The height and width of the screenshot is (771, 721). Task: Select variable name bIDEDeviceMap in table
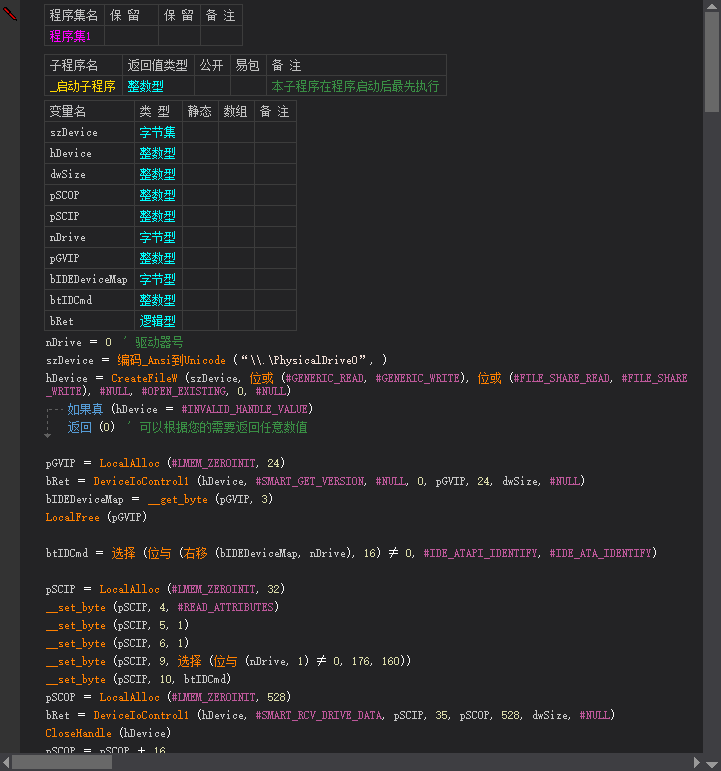[x=89, y=279]
